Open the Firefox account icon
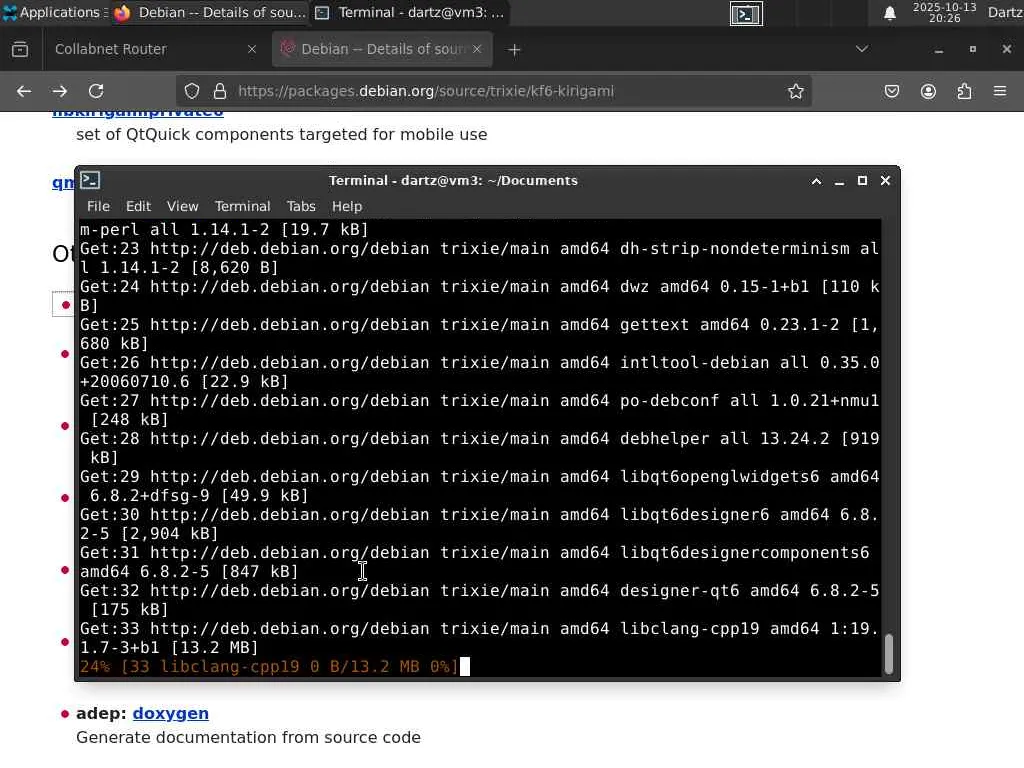The width and height of the screenshot is (1024, 768). tap(928, 91)
